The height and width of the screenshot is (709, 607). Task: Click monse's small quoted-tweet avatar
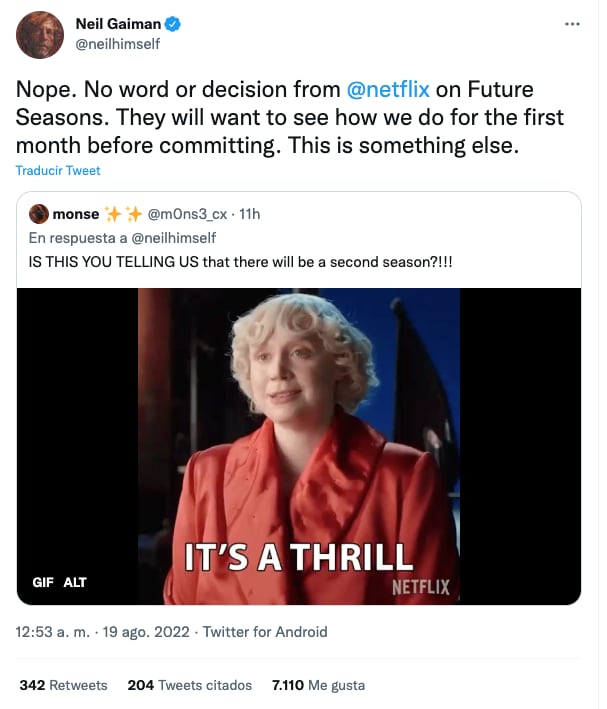coord(39,214)
